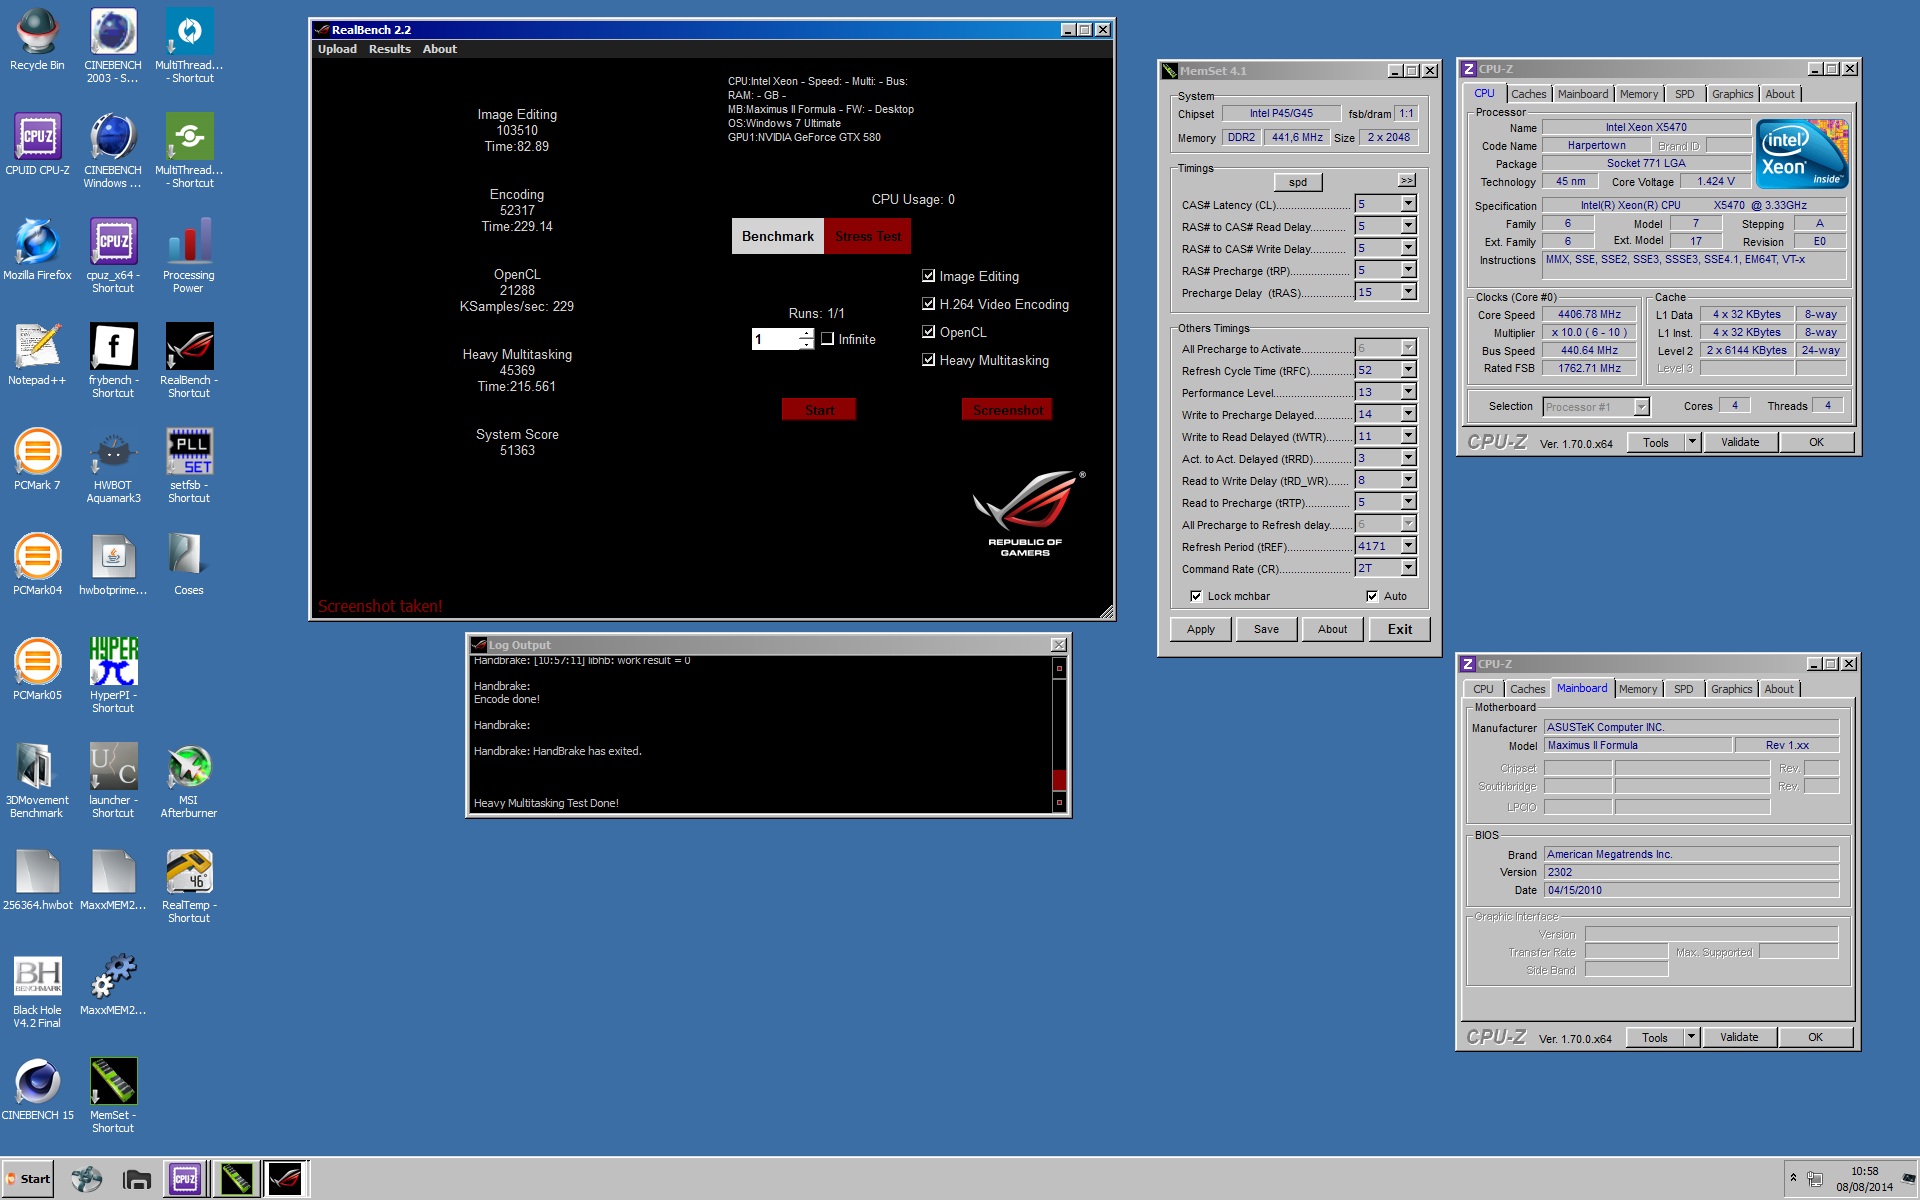Click Log Output vertical scrollbar thumb
The height and width of the screenshot is (1200, 1920).
tap(1059, 780)
